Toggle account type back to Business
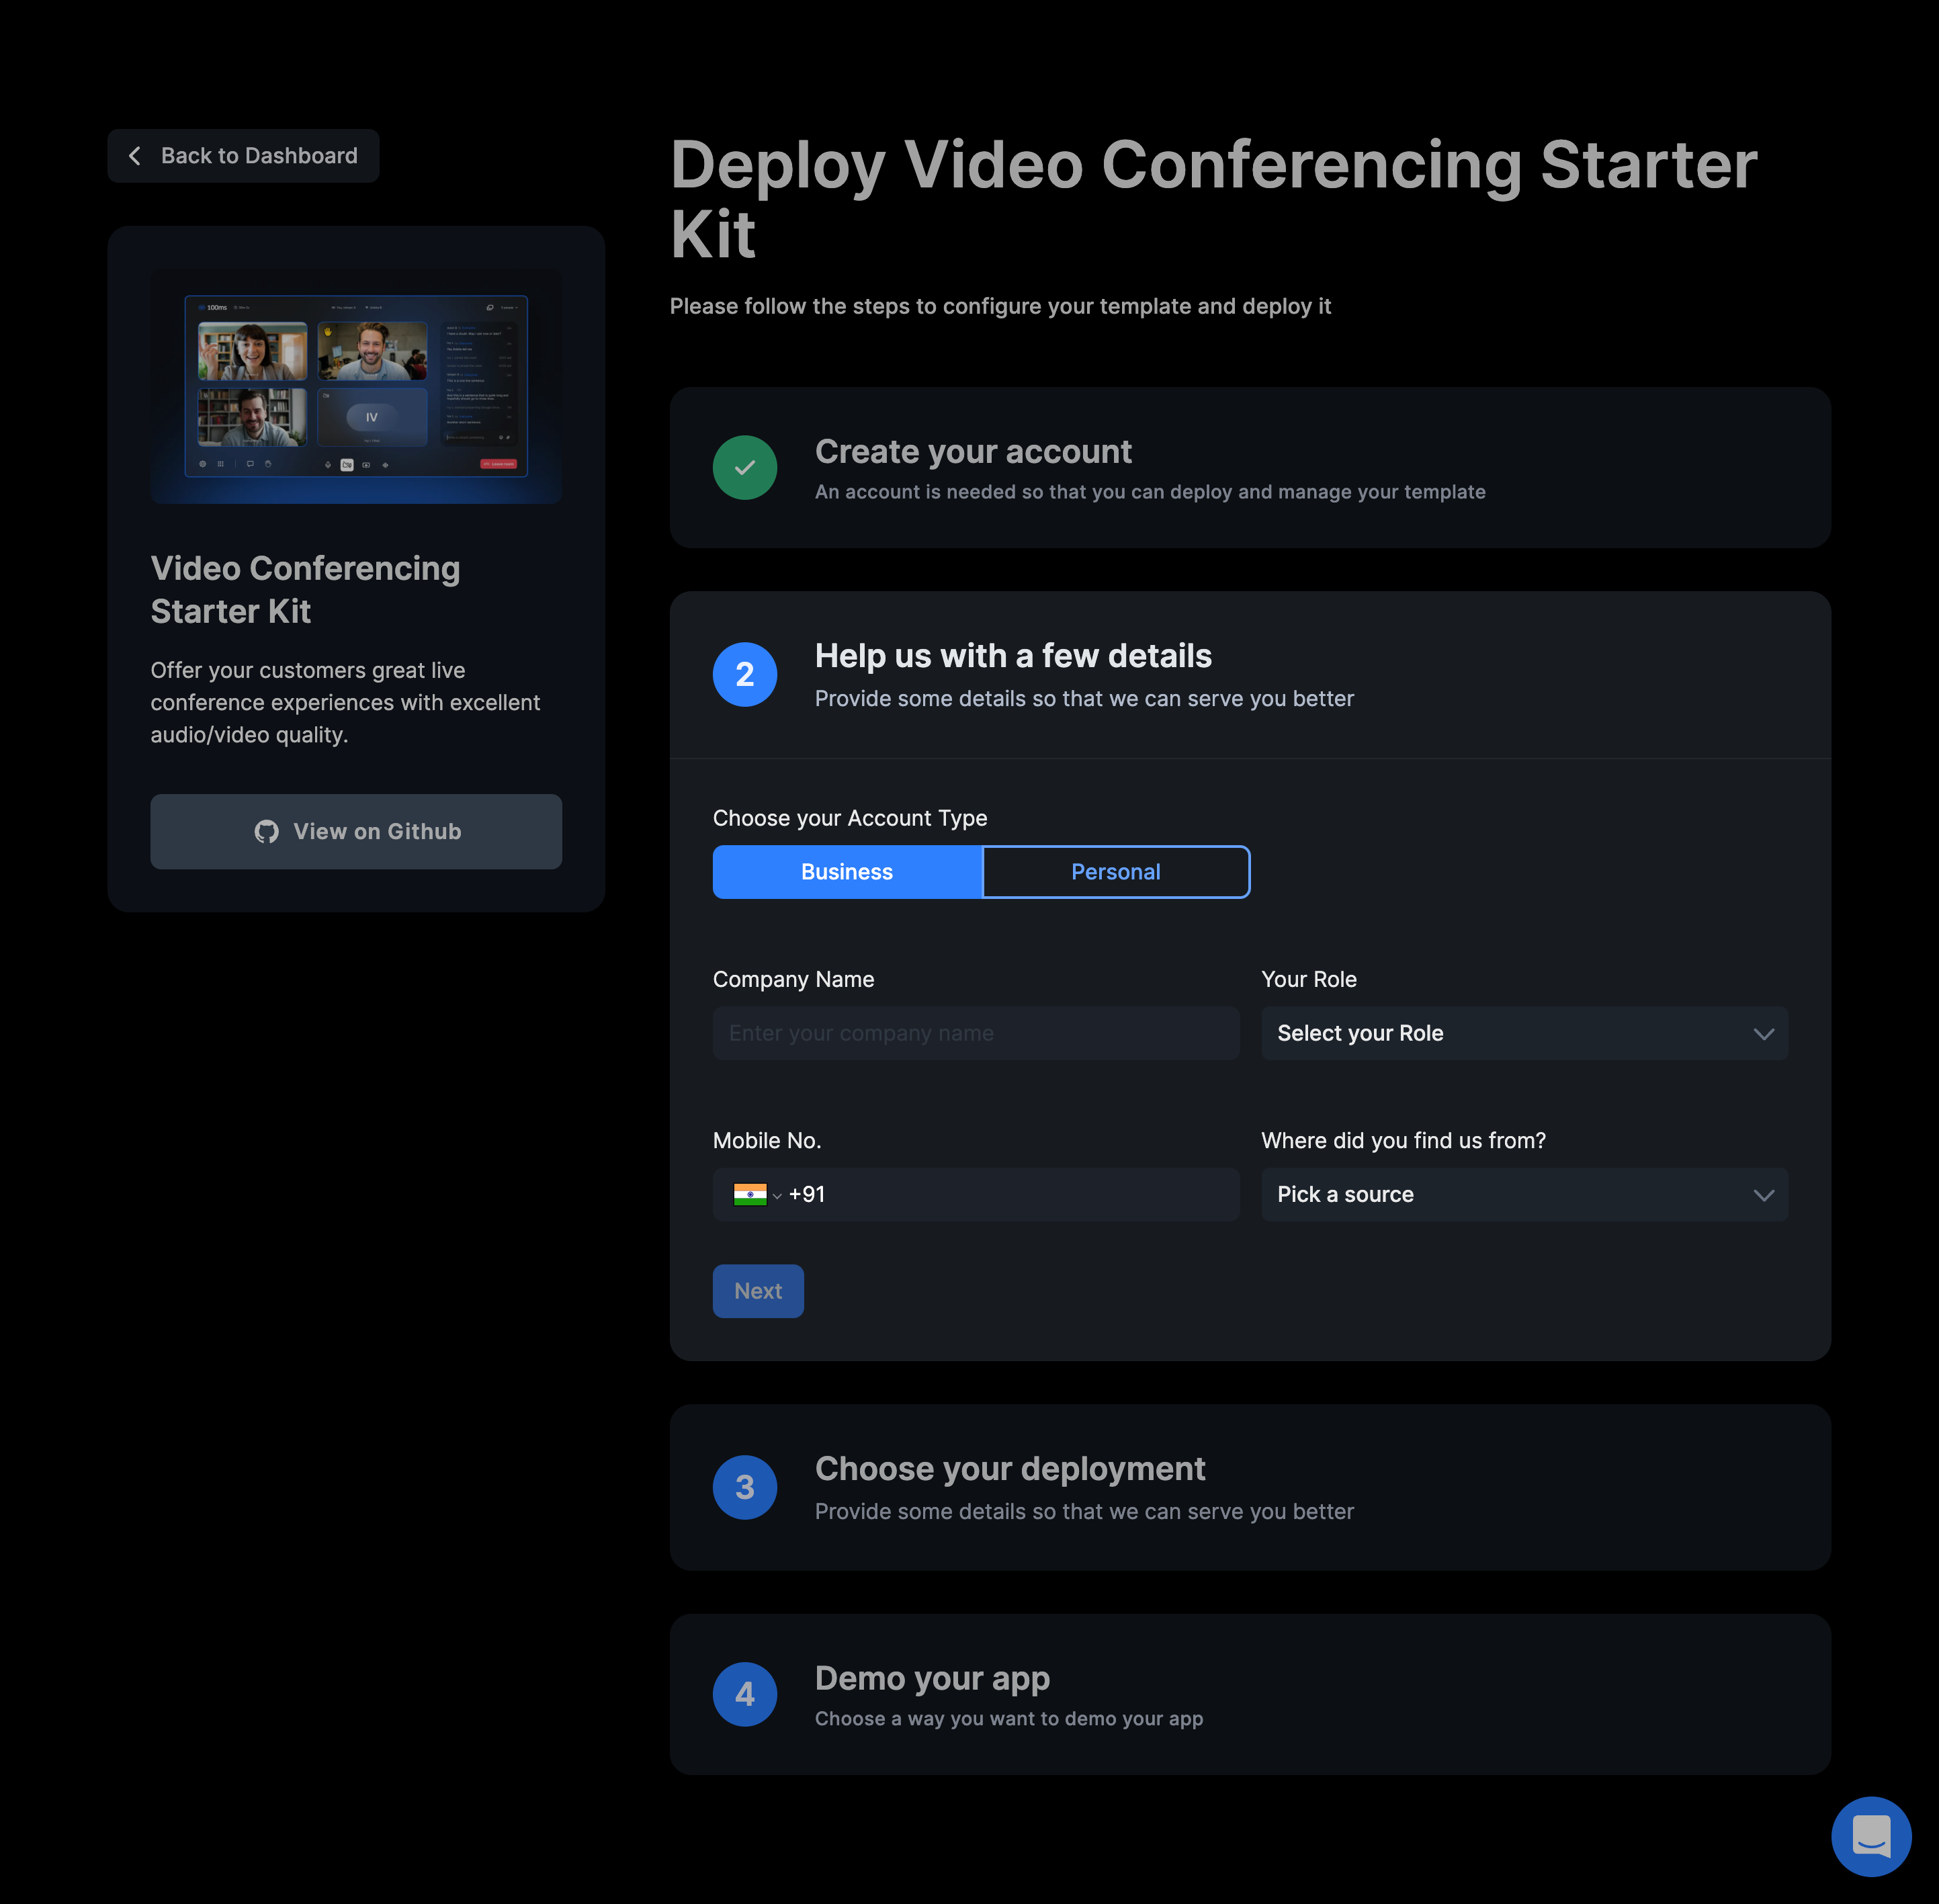Image resolution: width=1939 pixels, height=1904 pixels. click(846, 871)
